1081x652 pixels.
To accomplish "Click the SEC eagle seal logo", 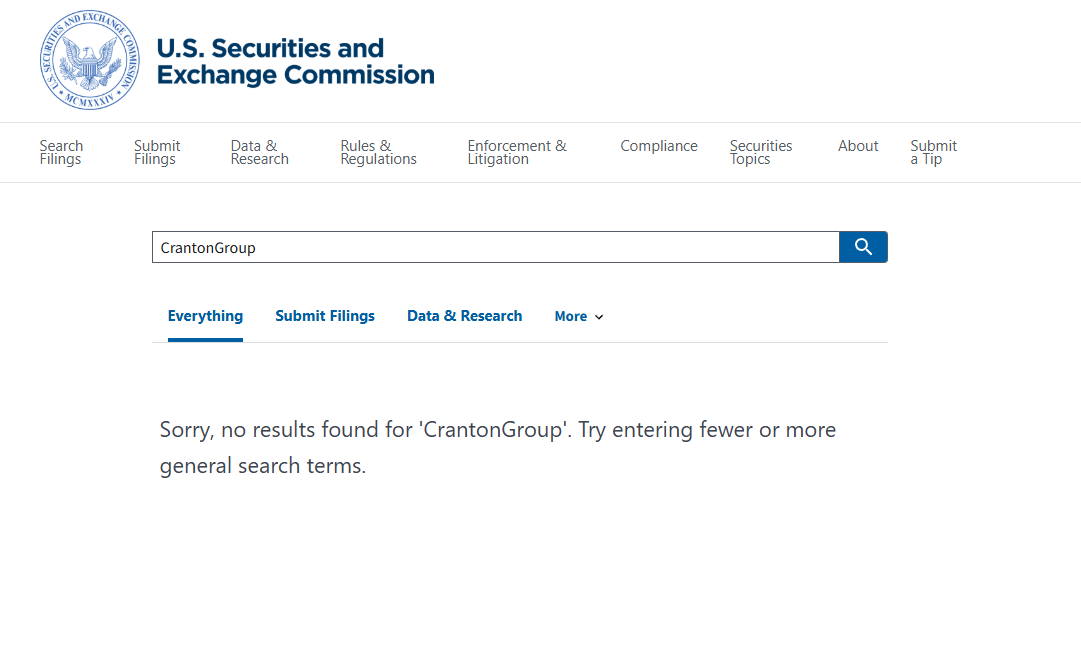I will pyautogui.click(x=89, y=60).
